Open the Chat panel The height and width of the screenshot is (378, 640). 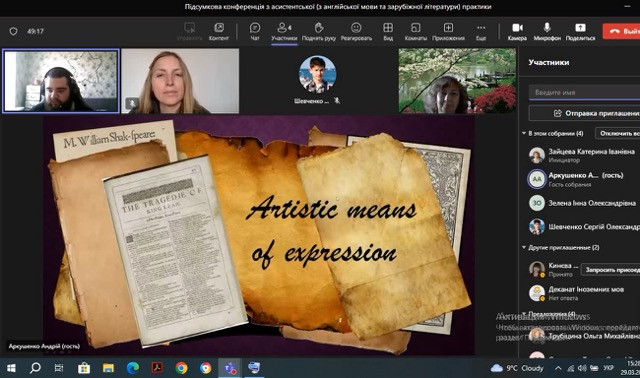[255, 31]
